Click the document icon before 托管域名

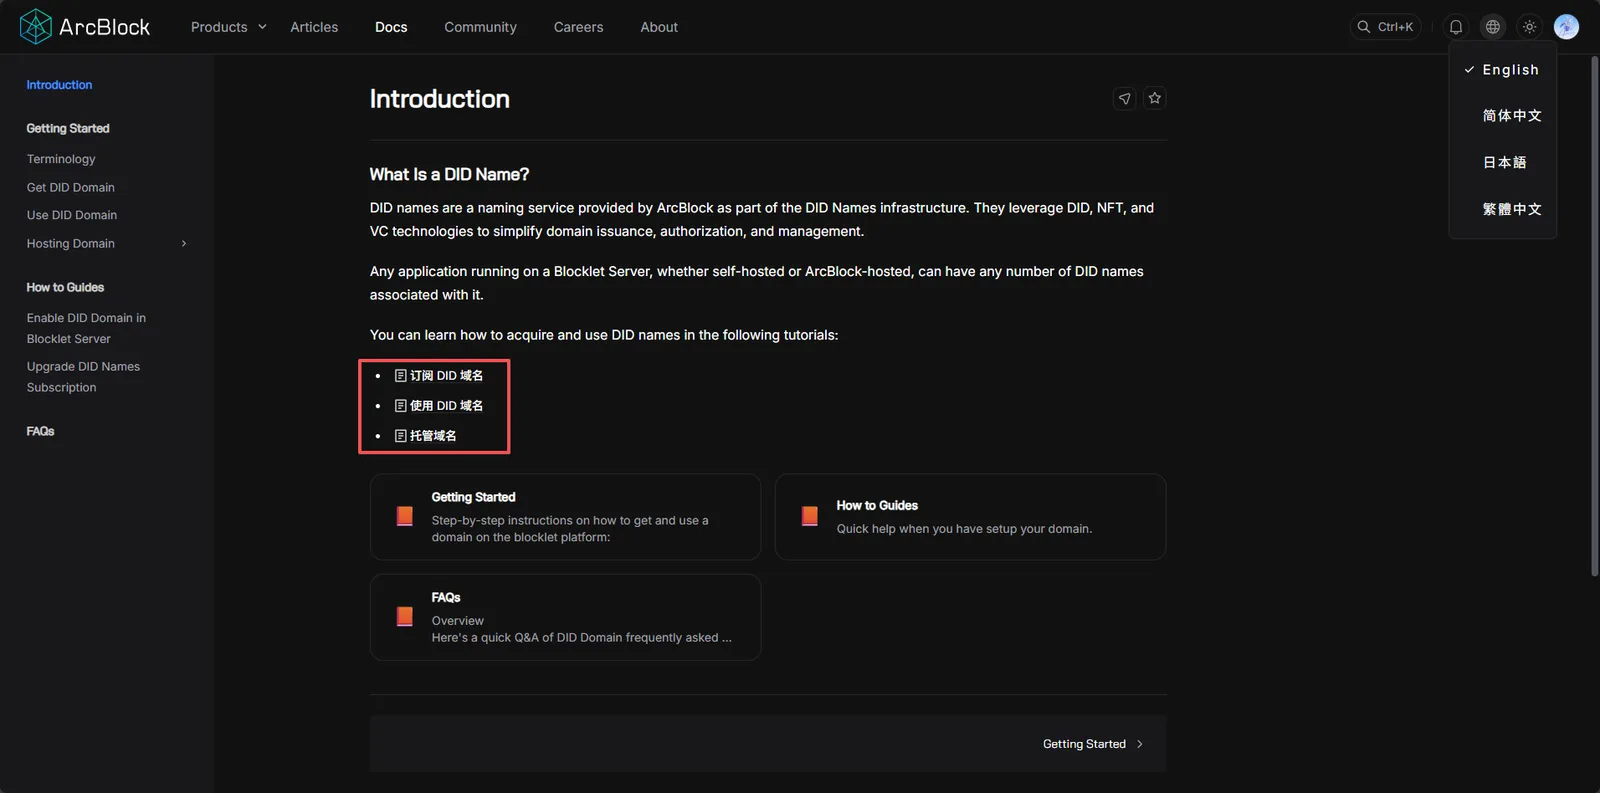click(x=401, y=436)
